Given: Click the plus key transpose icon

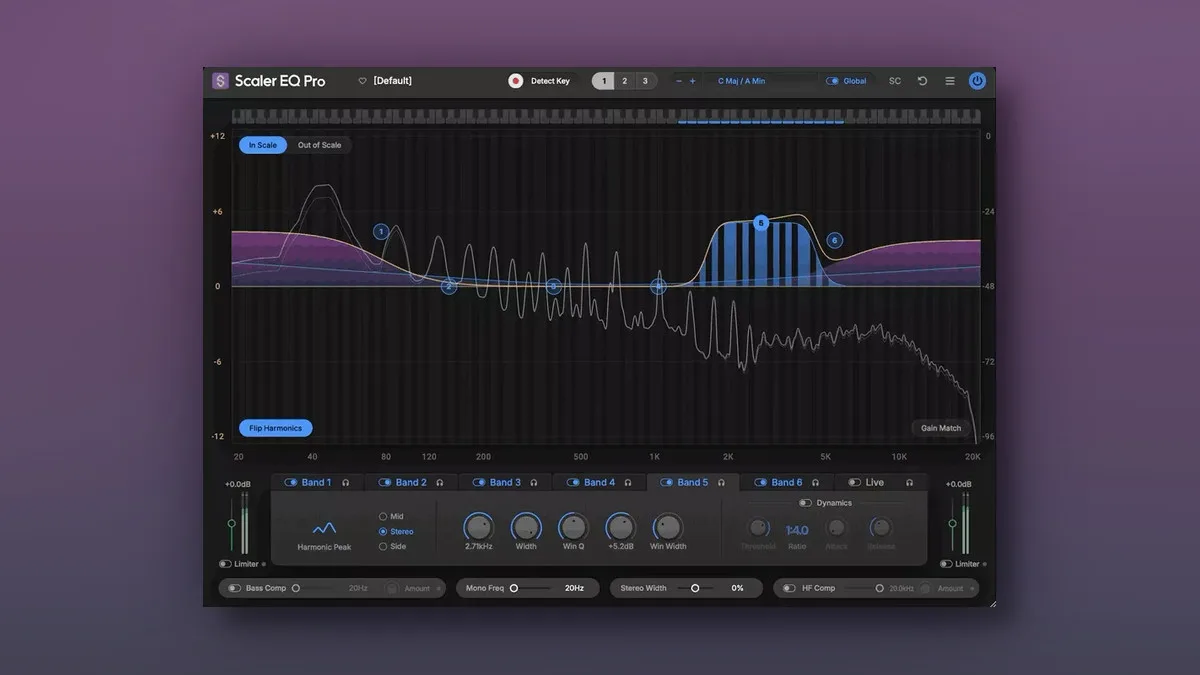Looking at the screenshot, I should (692, 81).
